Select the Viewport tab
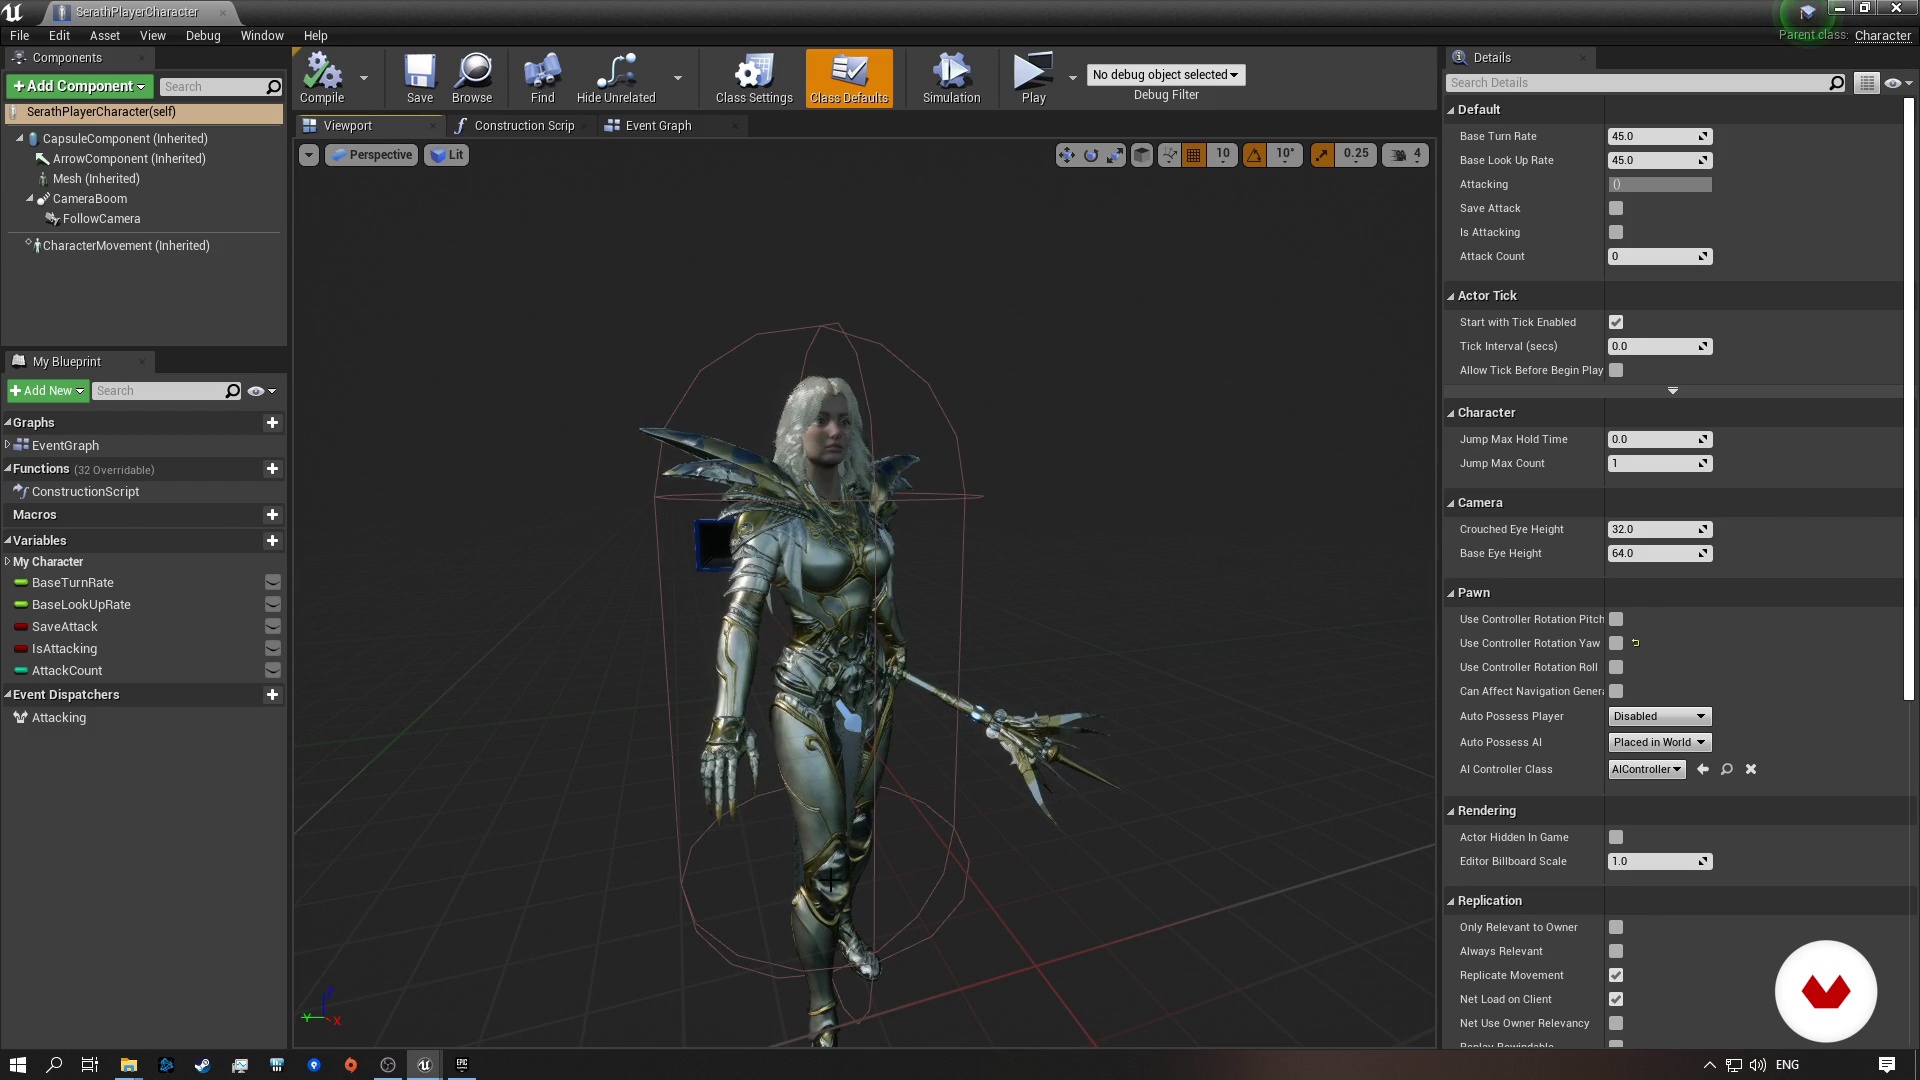The height and width of the screenshot is (1080, 1920). (347, 126)
